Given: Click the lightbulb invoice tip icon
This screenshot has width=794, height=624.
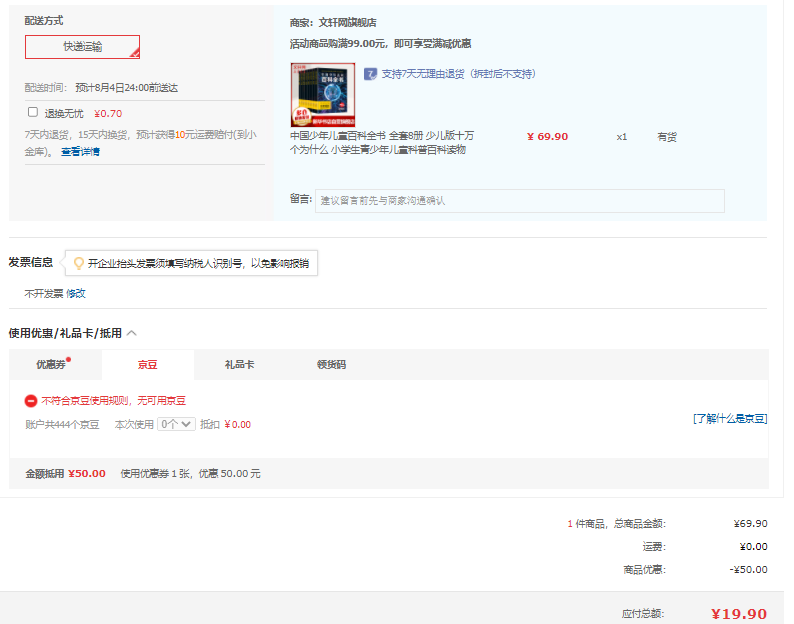Looking at the screenshot, I should pyautogui.click(x=78, y=263).
